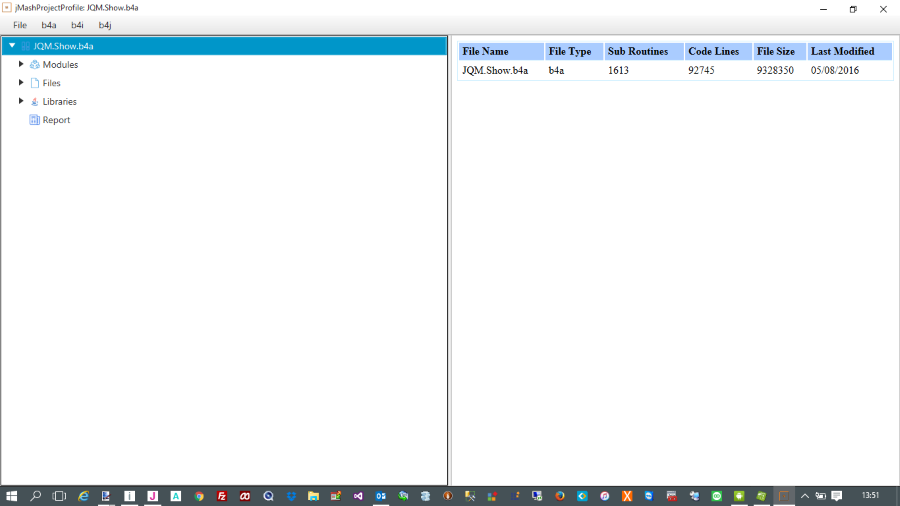Click the 05/08/2016 last modified value

pyautogui.click(x=835, y=71)
